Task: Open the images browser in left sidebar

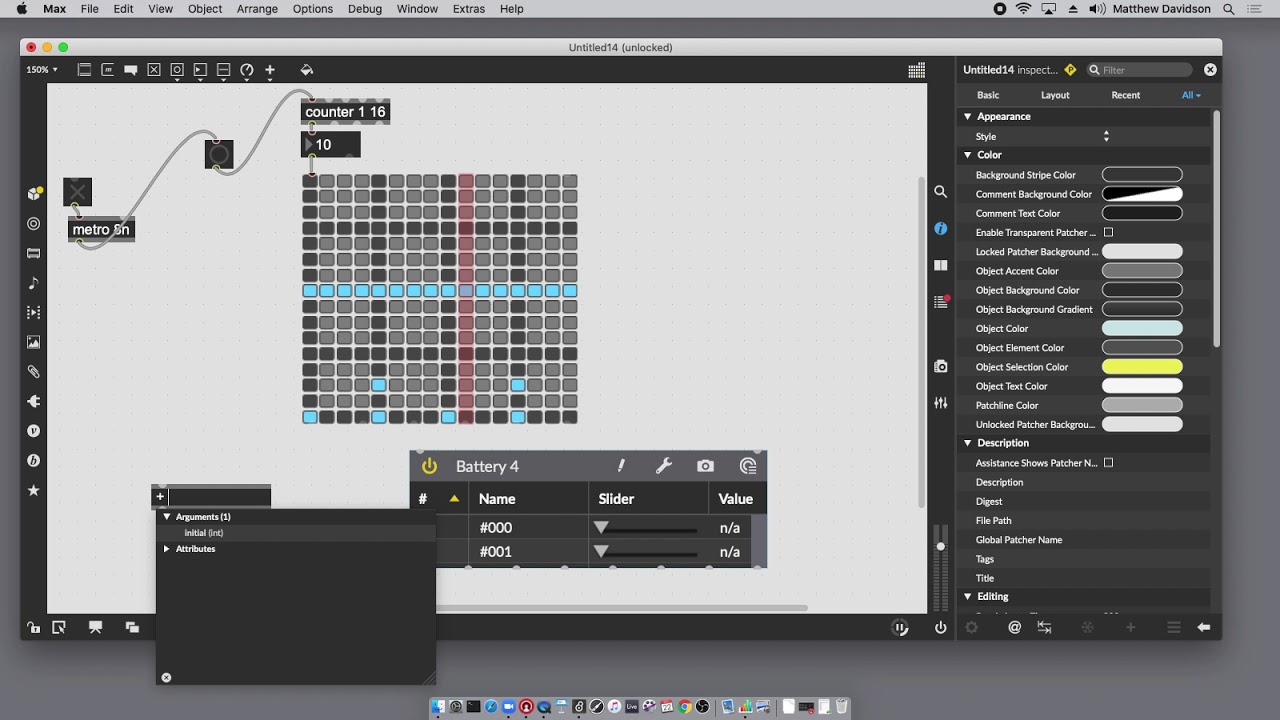Action: (34, 342)
